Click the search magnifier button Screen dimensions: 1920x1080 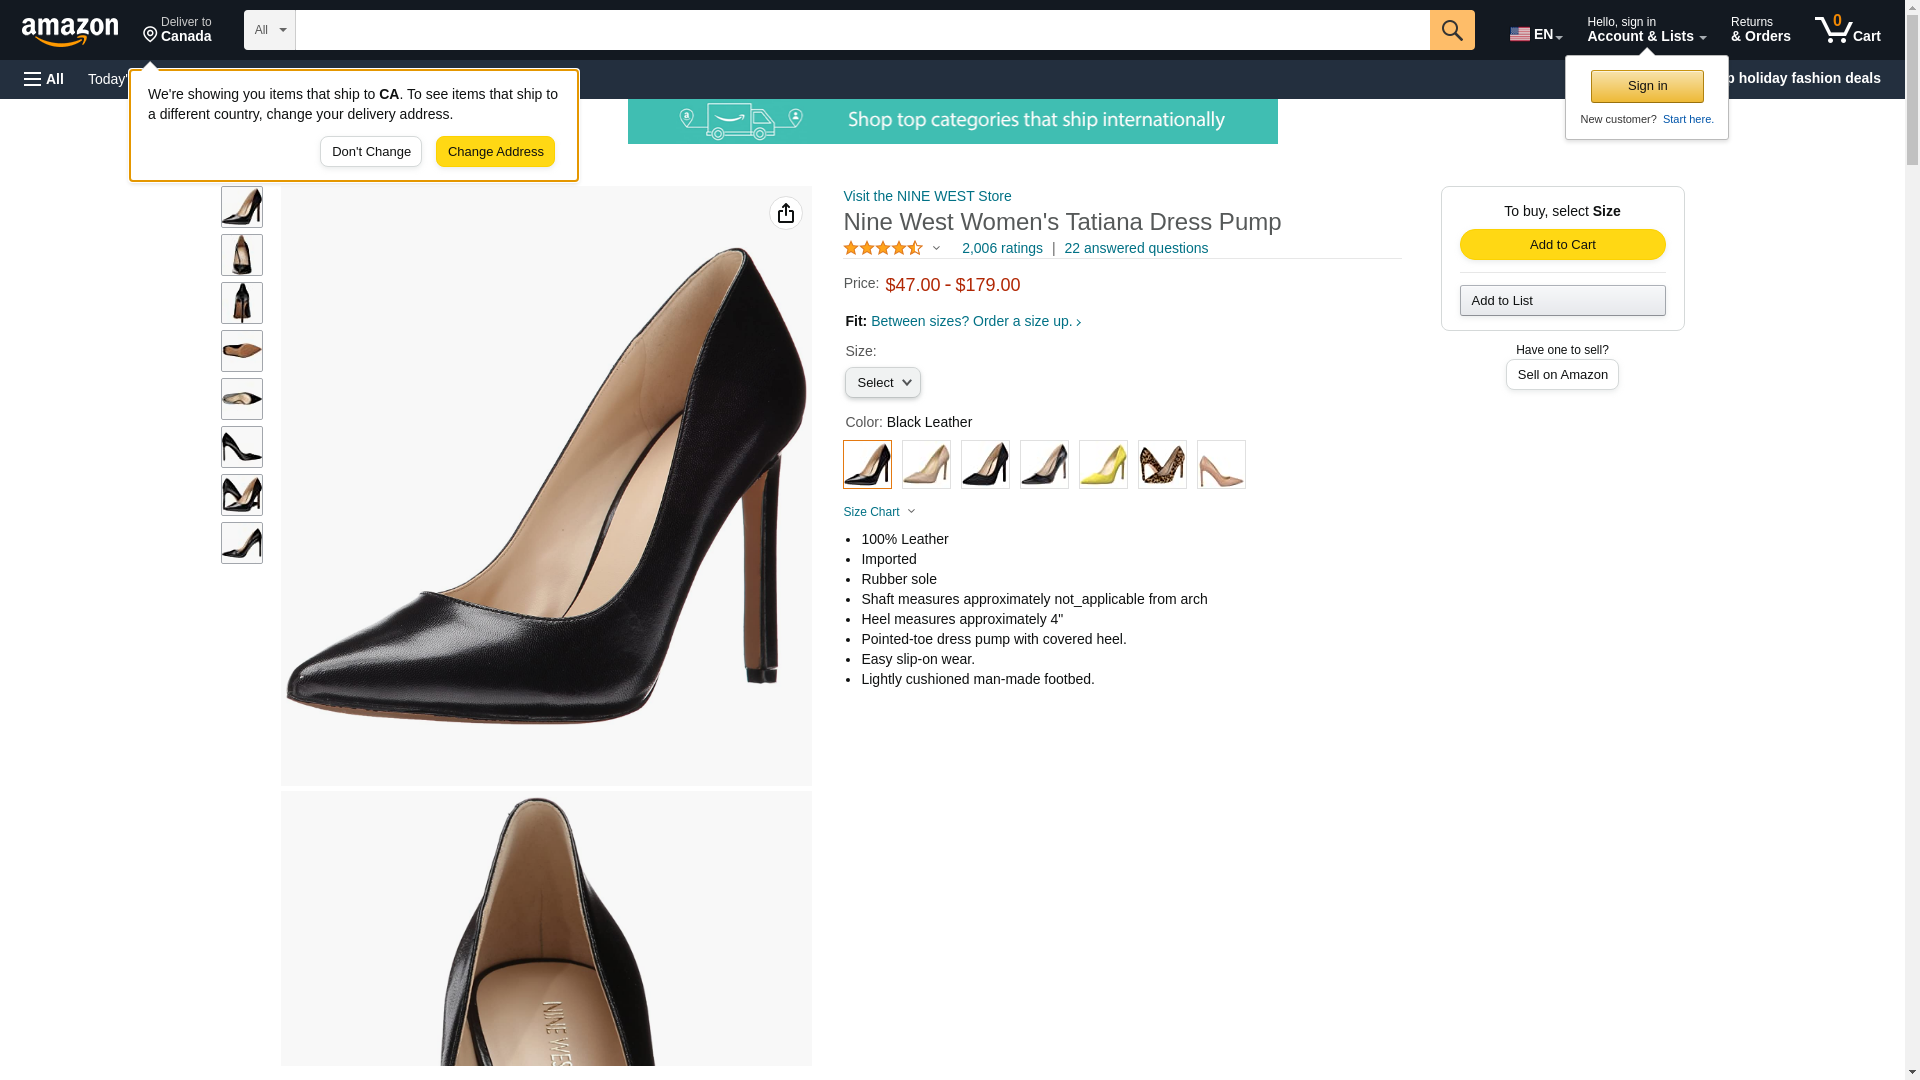coord(1452,30)
